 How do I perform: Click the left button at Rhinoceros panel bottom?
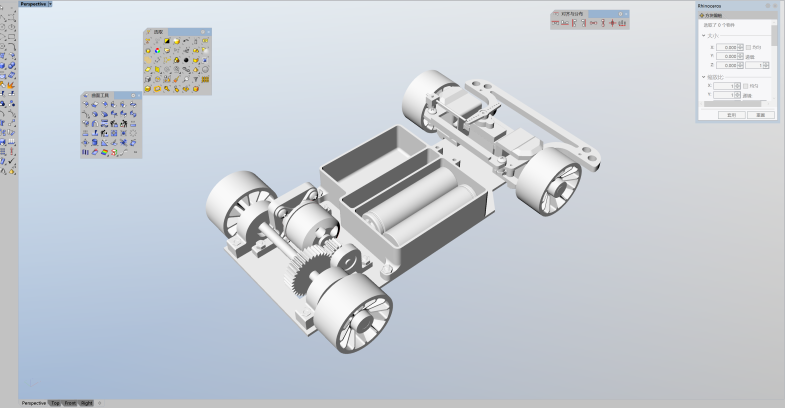point(731,115)
